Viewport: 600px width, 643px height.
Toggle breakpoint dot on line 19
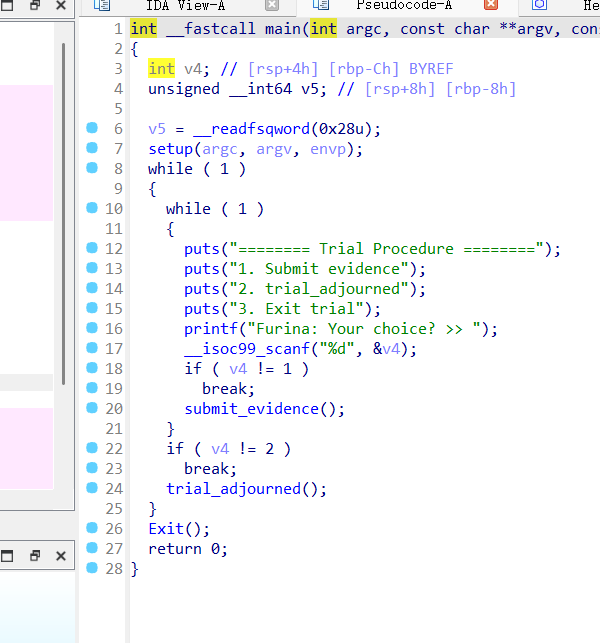point(92,388)
